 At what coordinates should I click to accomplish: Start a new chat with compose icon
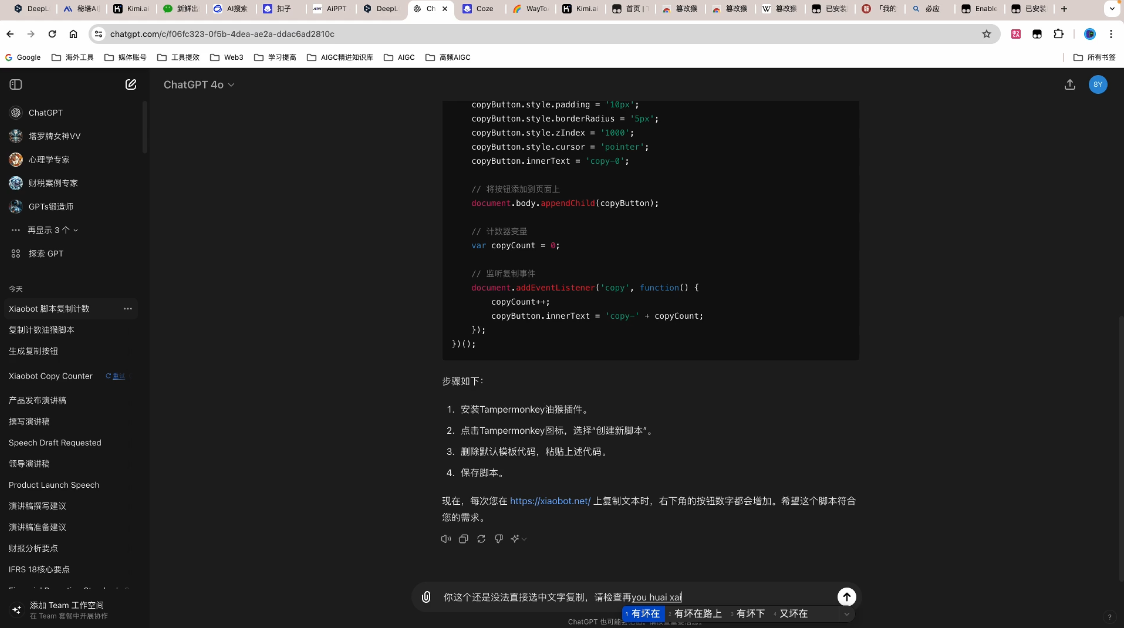click(131, 85)
